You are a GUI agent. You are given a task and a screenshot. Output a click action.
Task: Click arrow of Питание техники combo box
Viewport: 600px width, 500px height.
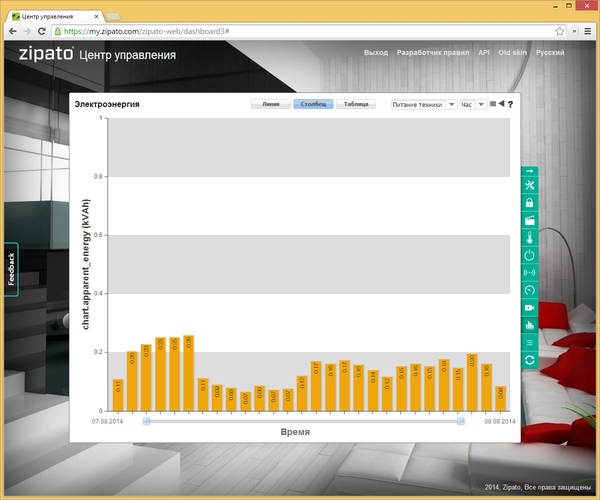tap(452, 104)
